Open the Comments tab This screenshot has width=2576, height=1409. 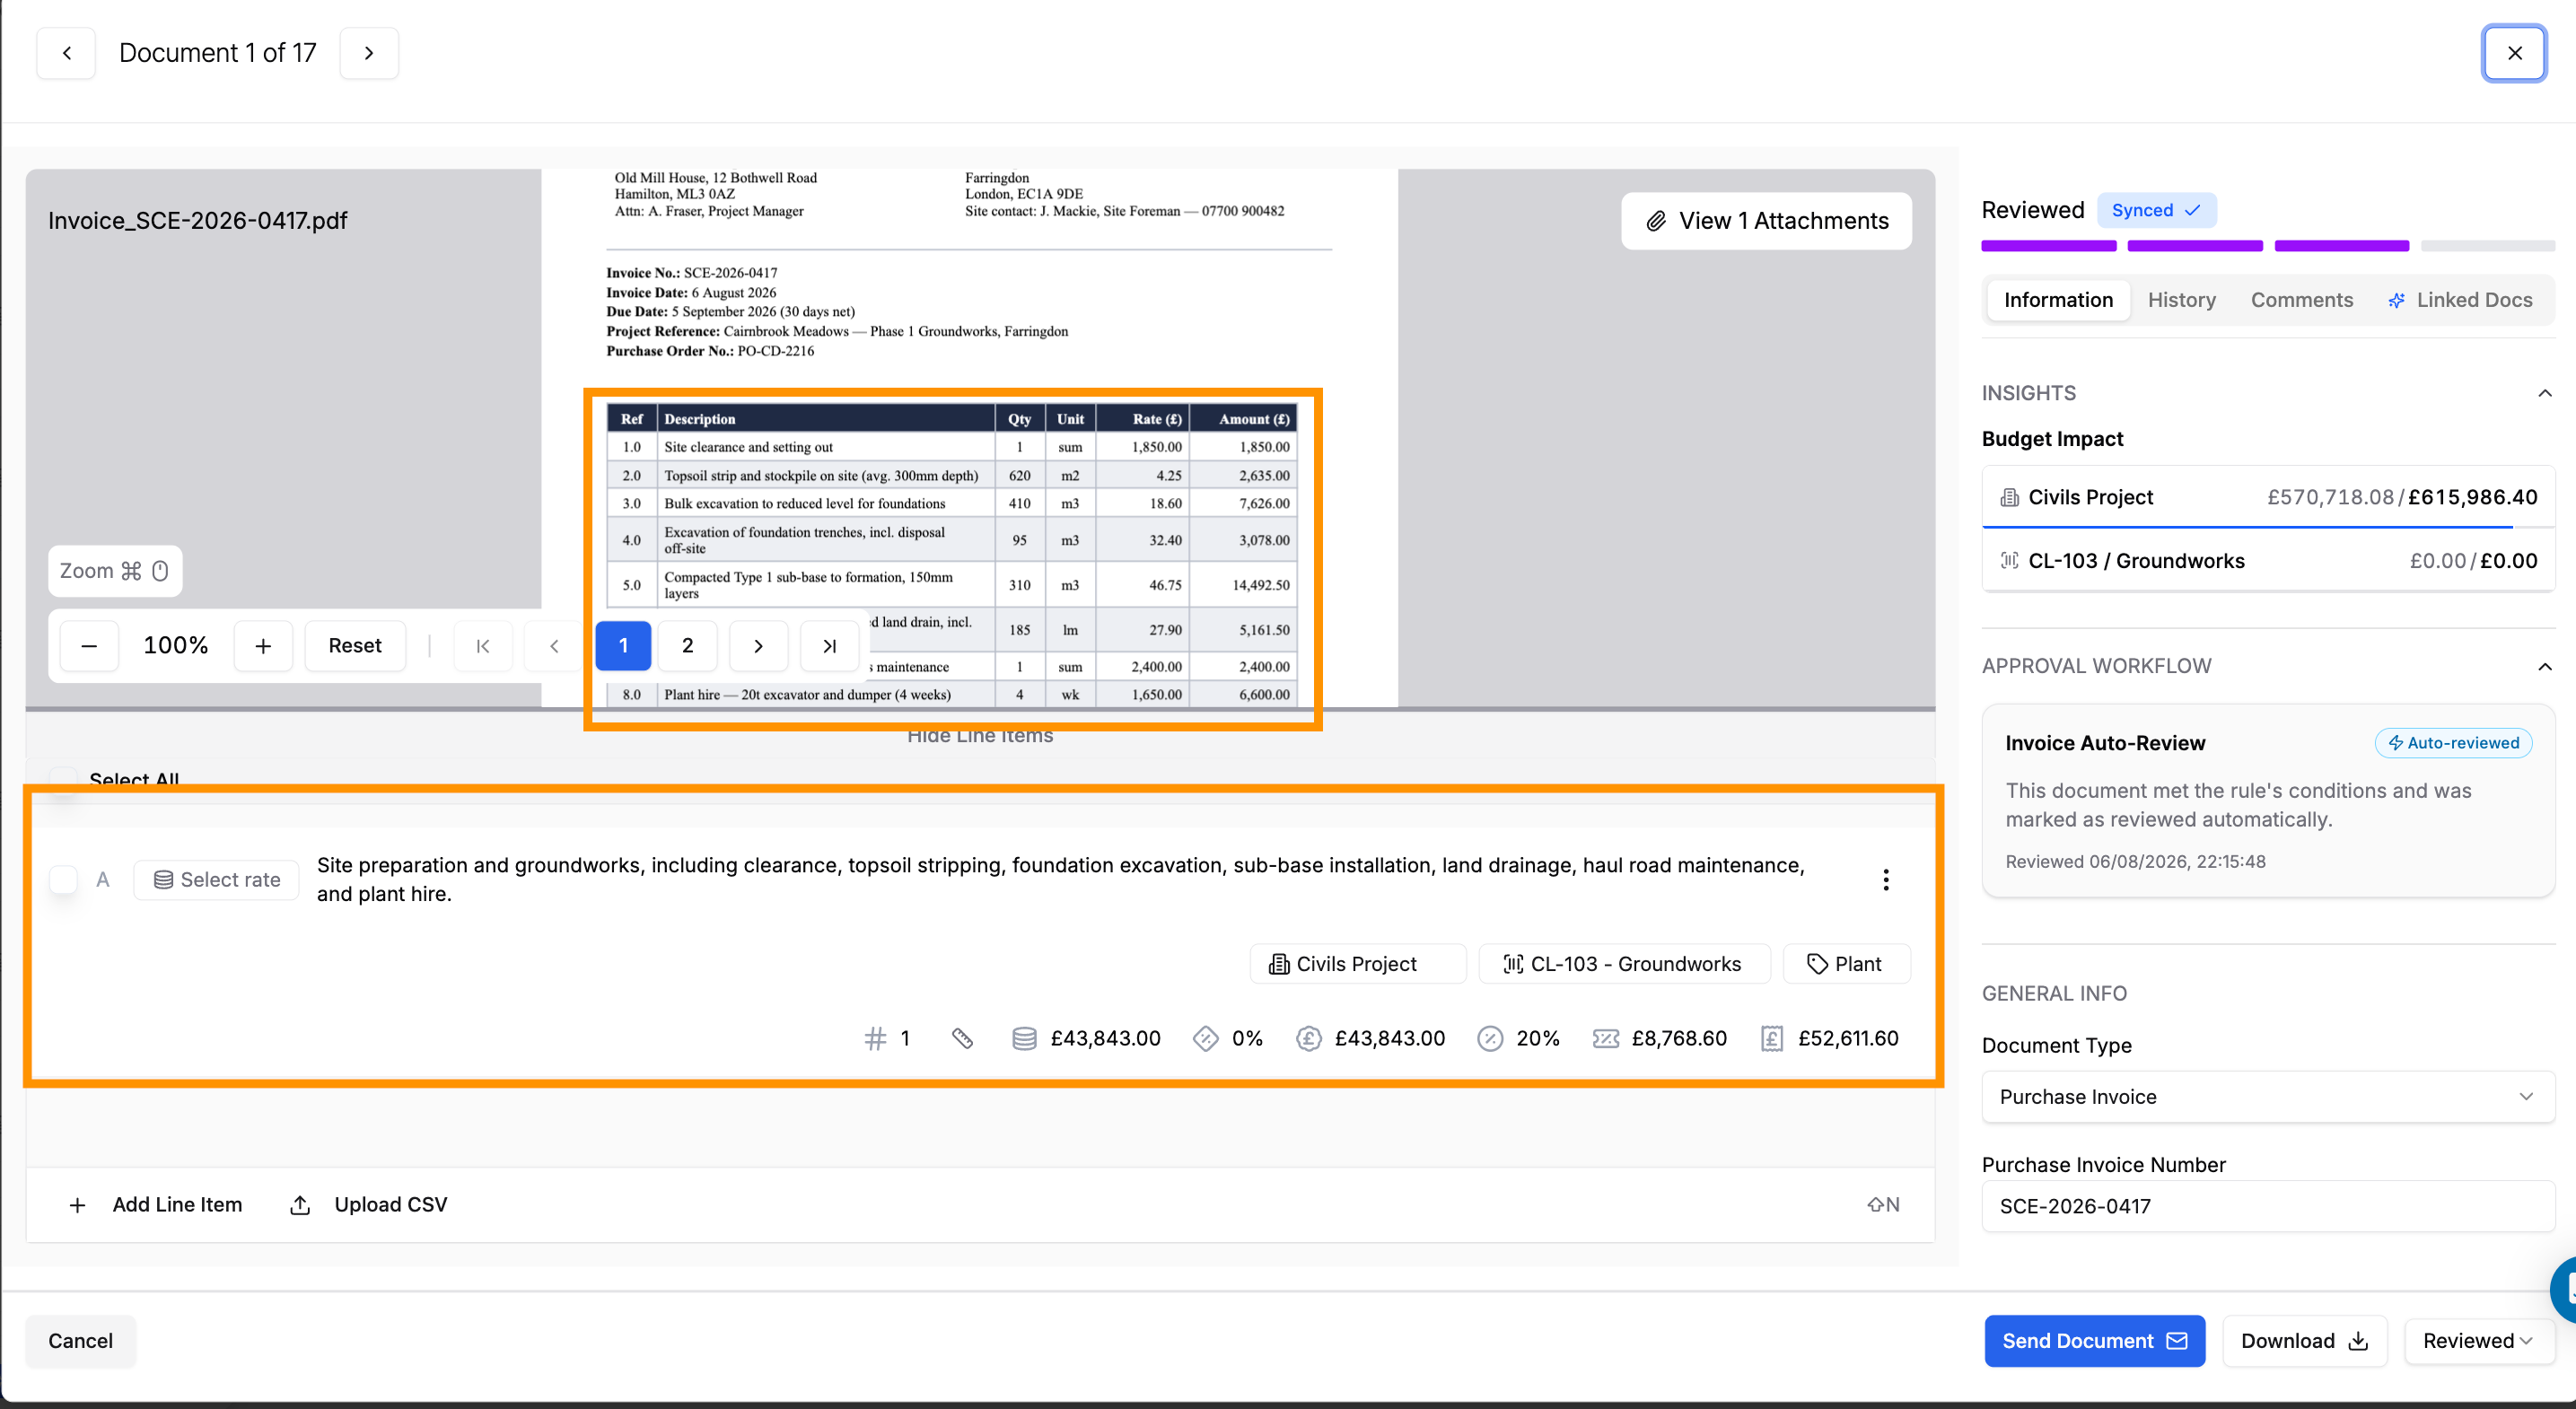point(2301,300)
